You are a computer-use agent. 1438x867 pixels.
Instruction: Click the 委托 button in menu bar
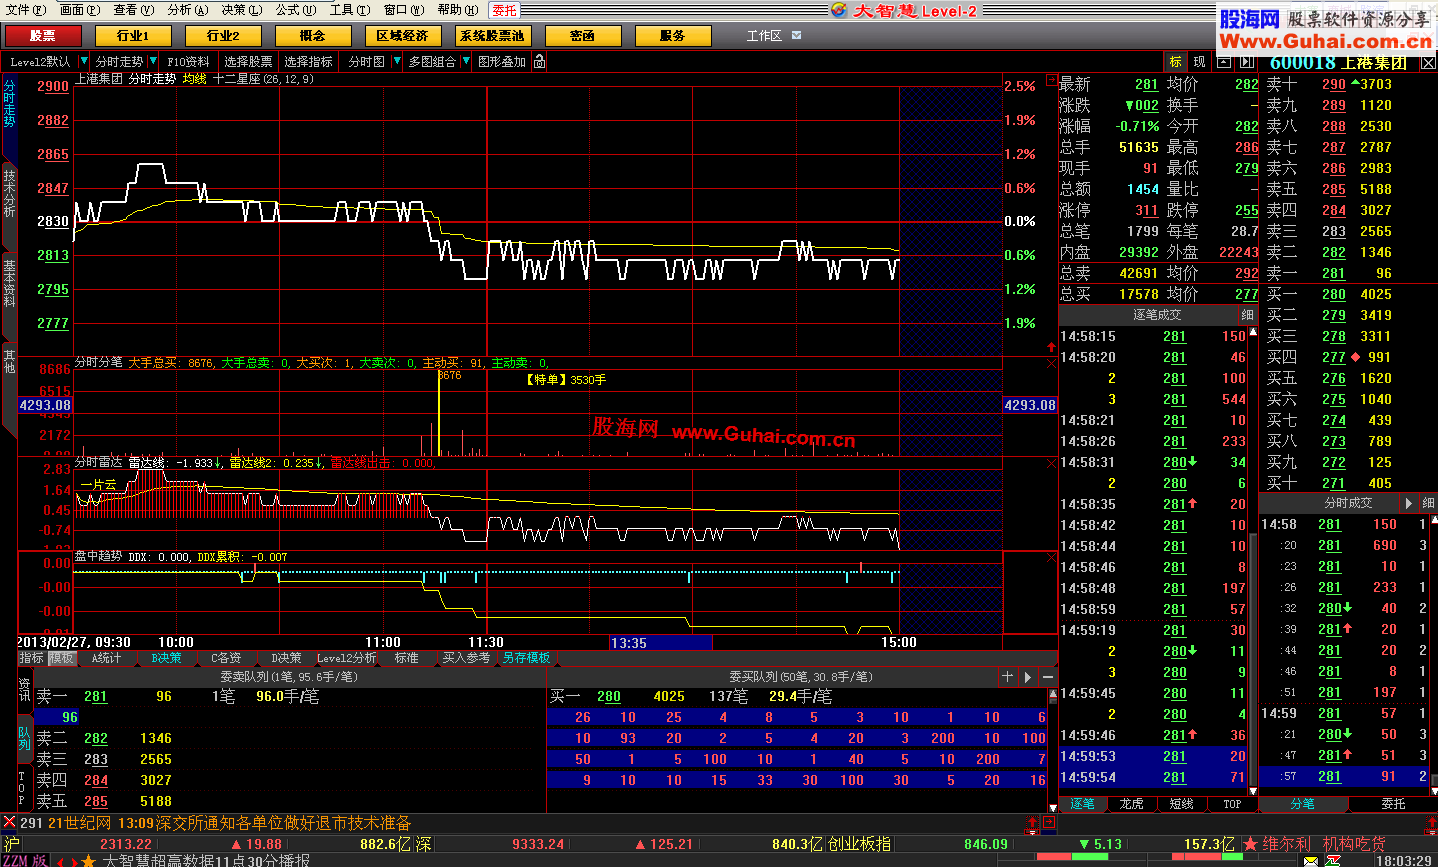[504, 10]
